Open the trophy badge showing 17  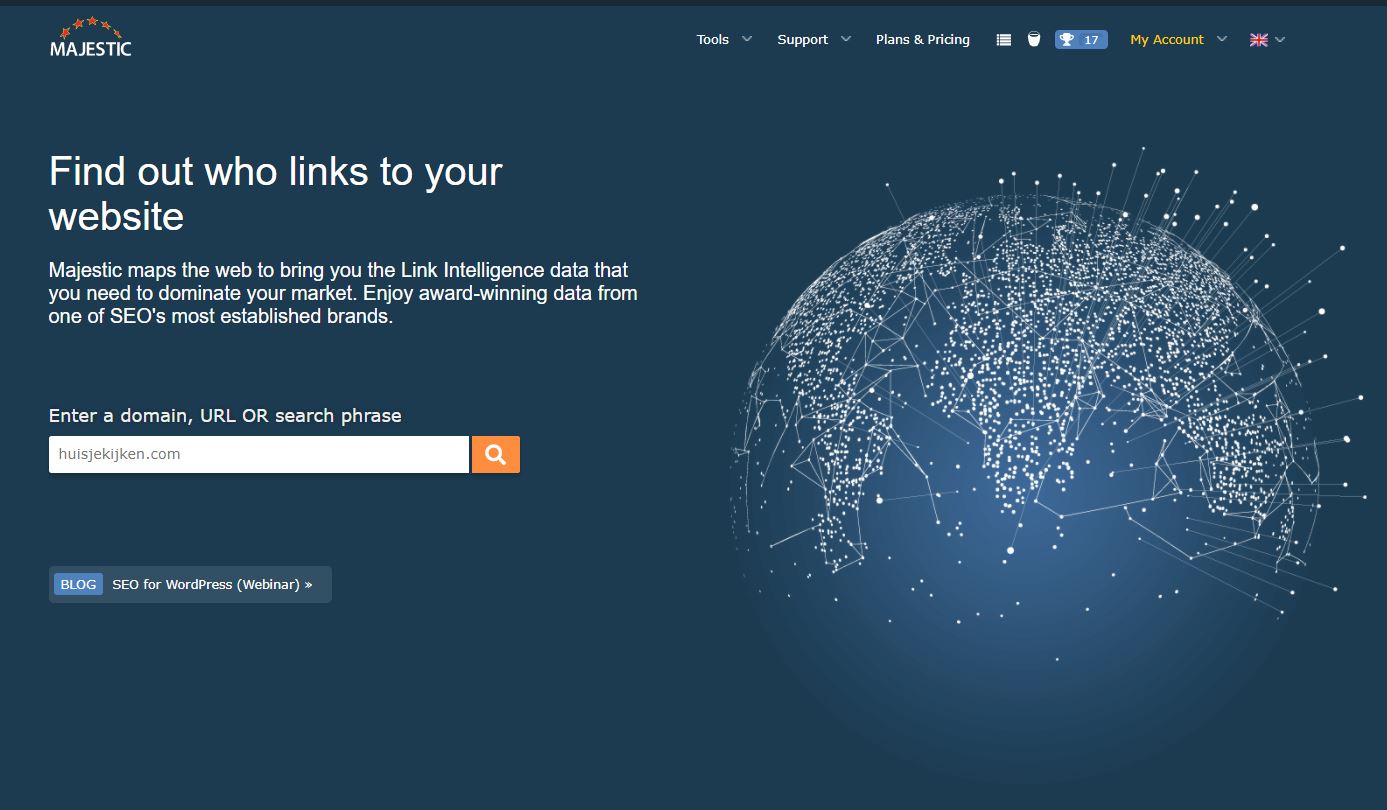click(1081, 40)
